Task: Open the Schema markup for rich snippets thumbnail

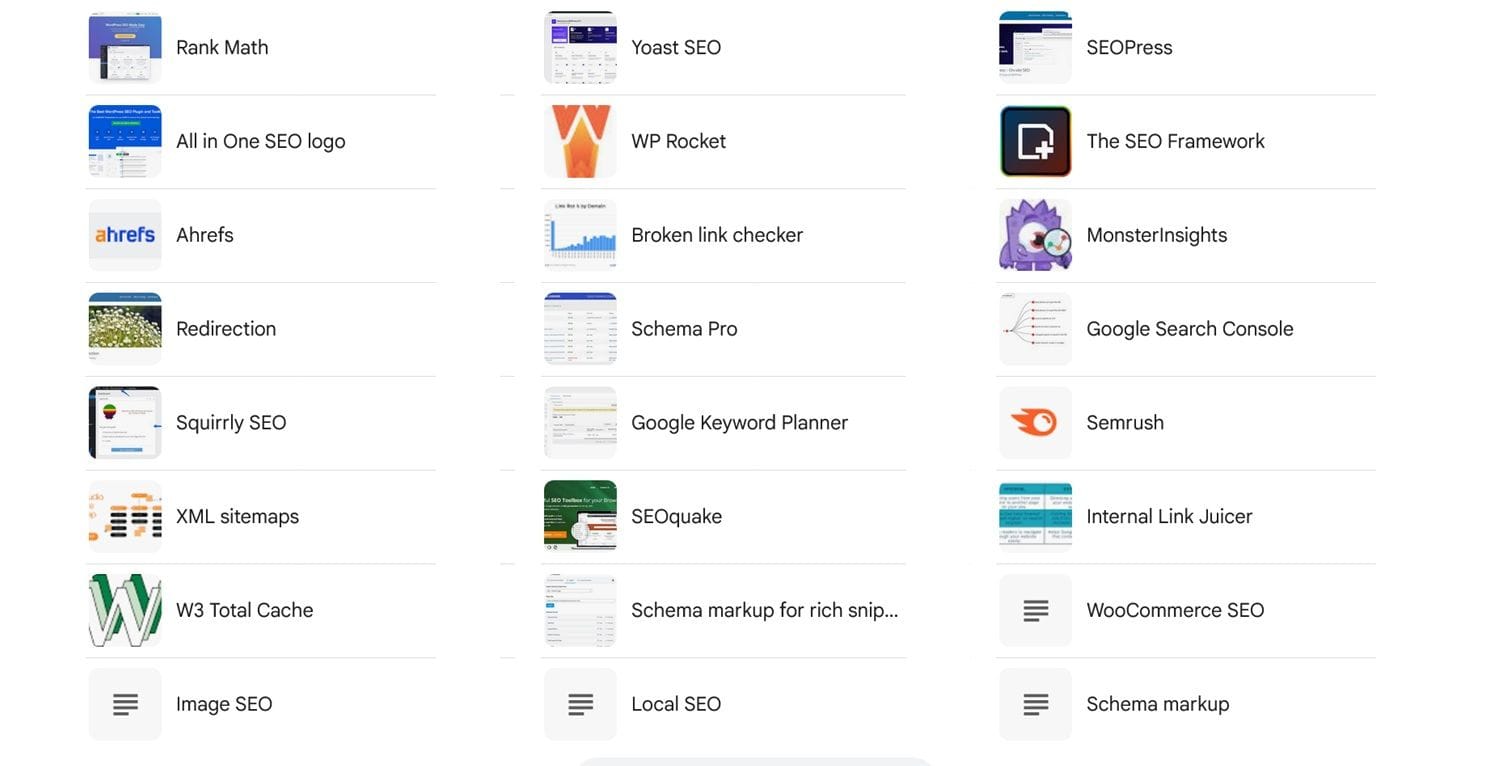Action: [580, 610]
